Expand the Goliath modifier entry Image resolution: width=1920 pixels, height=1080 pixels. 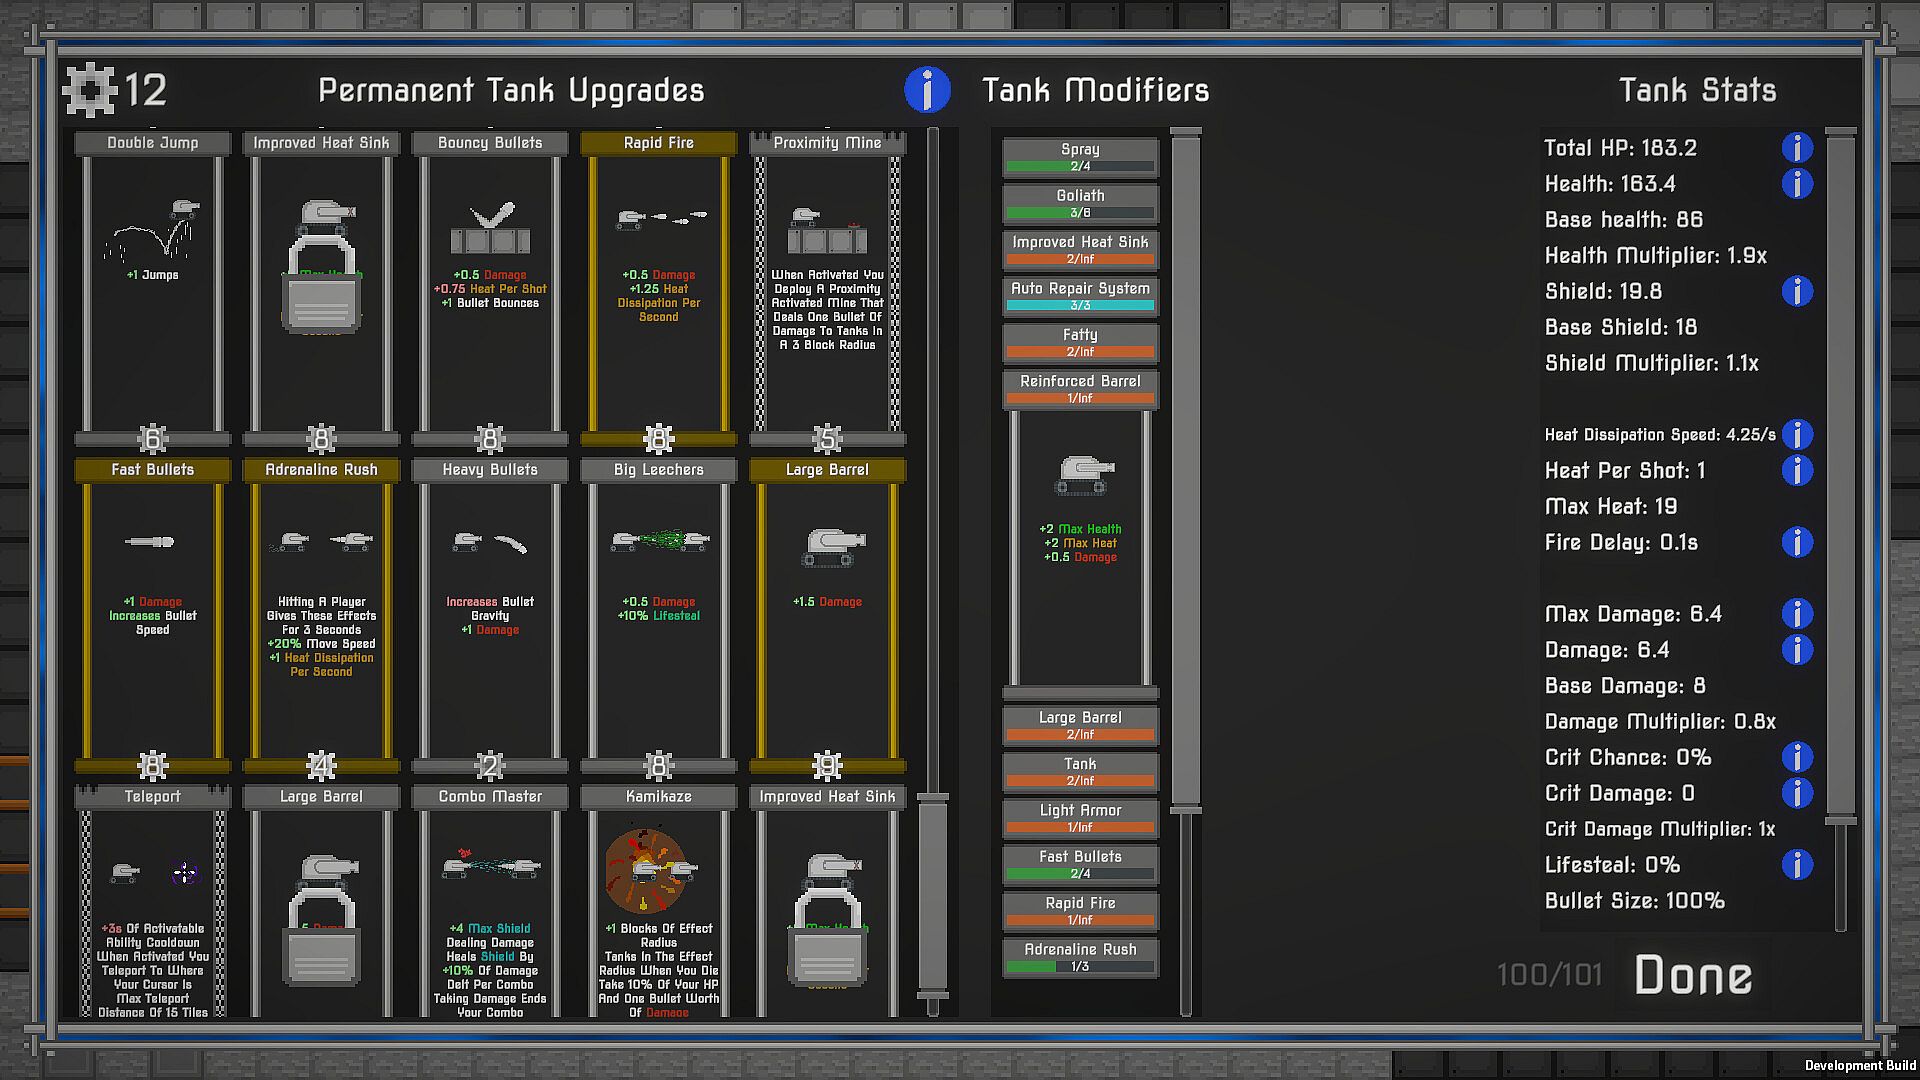pyautogui.click(x=1080, y=203)
